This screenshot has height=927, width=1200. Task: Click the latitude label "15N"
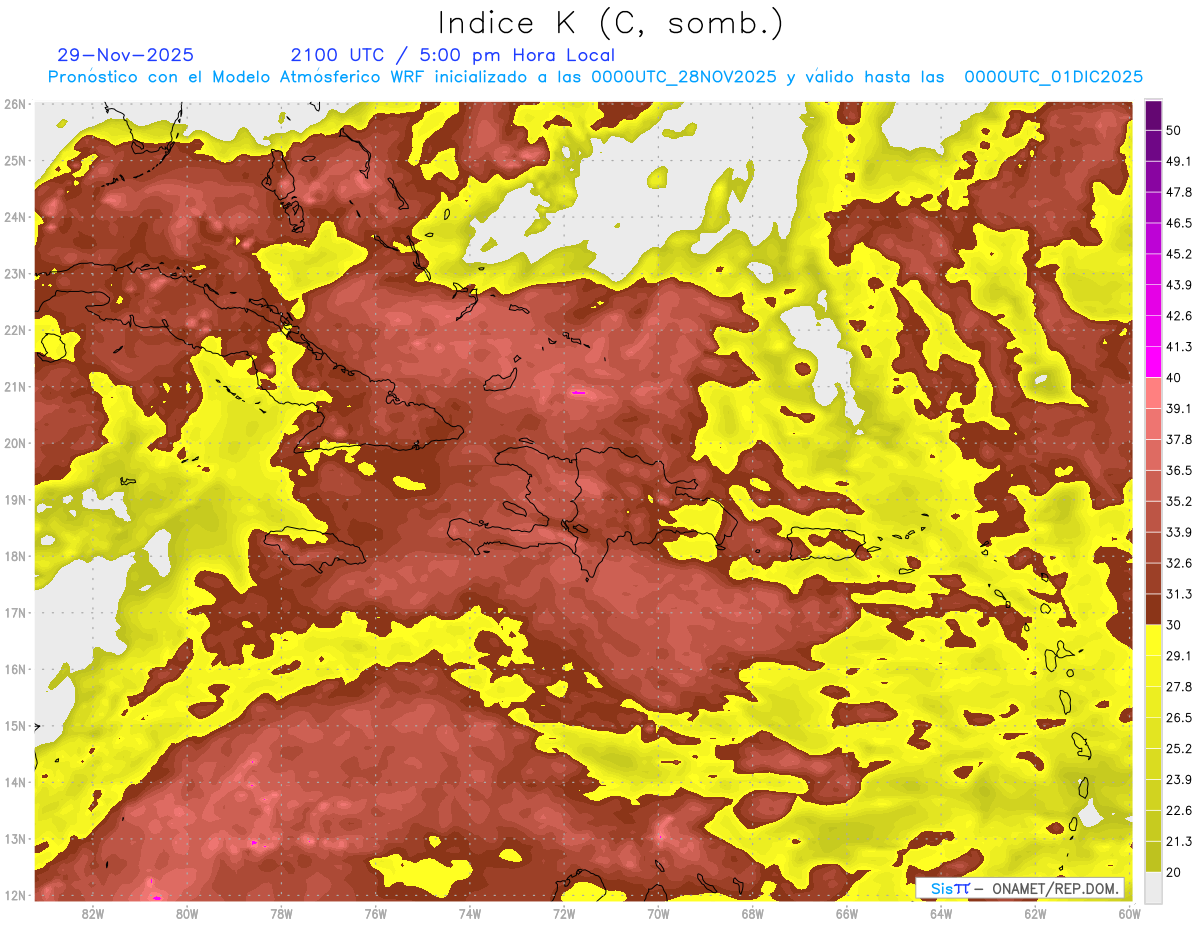click(15, 726)
